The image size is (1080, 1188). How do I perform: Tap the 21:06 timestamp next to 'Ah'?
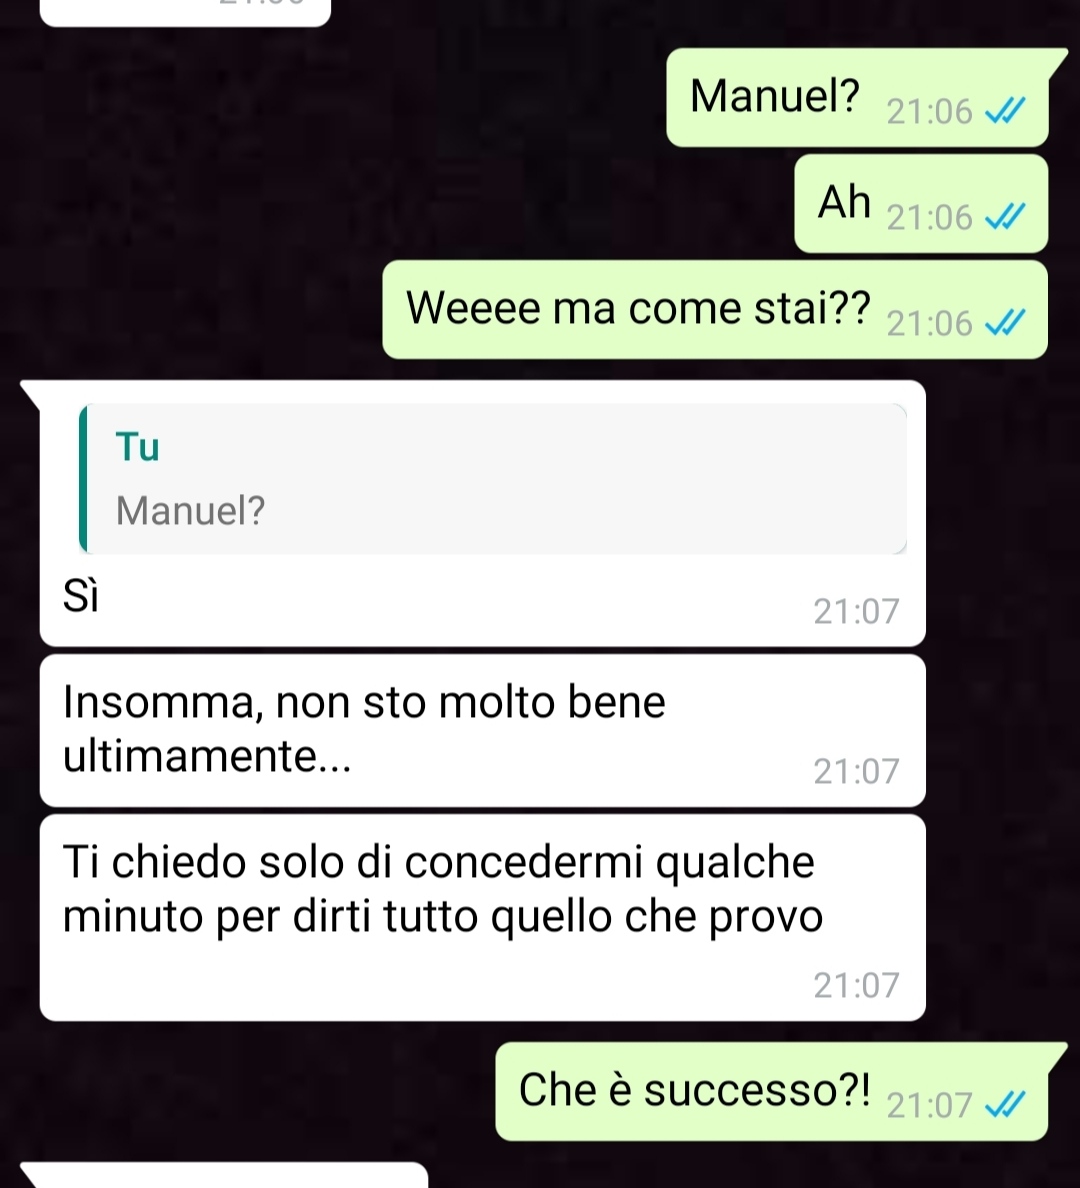(x=929, y=218)
